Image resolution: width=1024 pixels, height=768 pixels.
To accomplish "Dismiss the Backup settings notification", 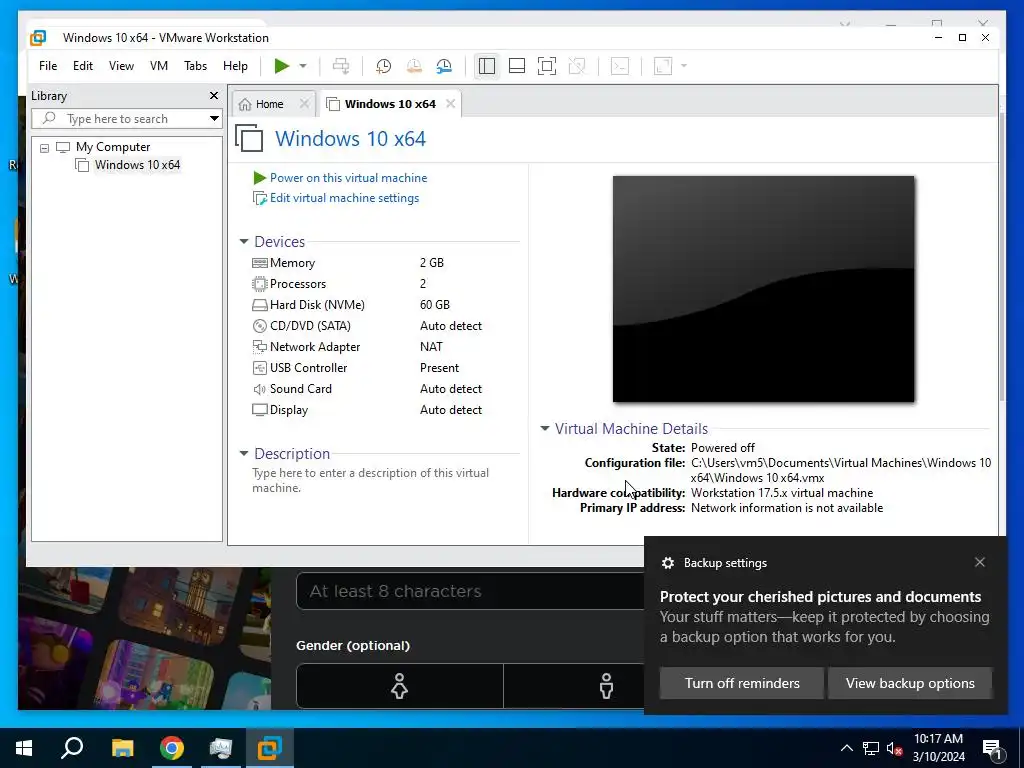I will click(980, 562).
